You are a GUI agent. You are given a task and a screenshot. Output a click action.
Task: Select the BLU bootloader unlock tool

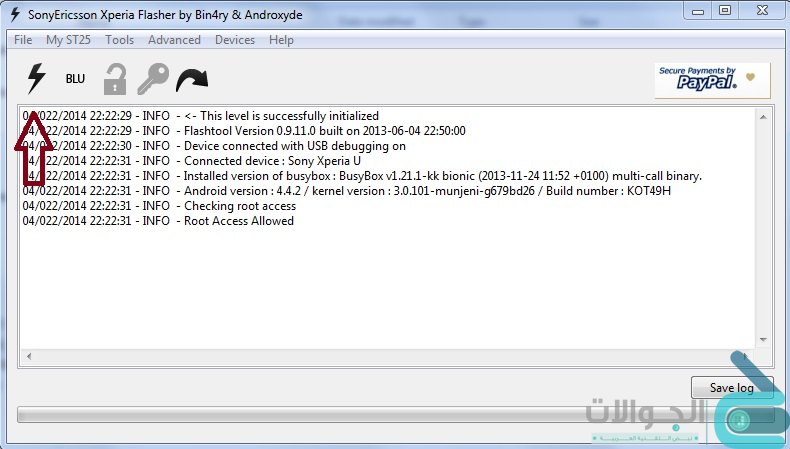(75, 79)
